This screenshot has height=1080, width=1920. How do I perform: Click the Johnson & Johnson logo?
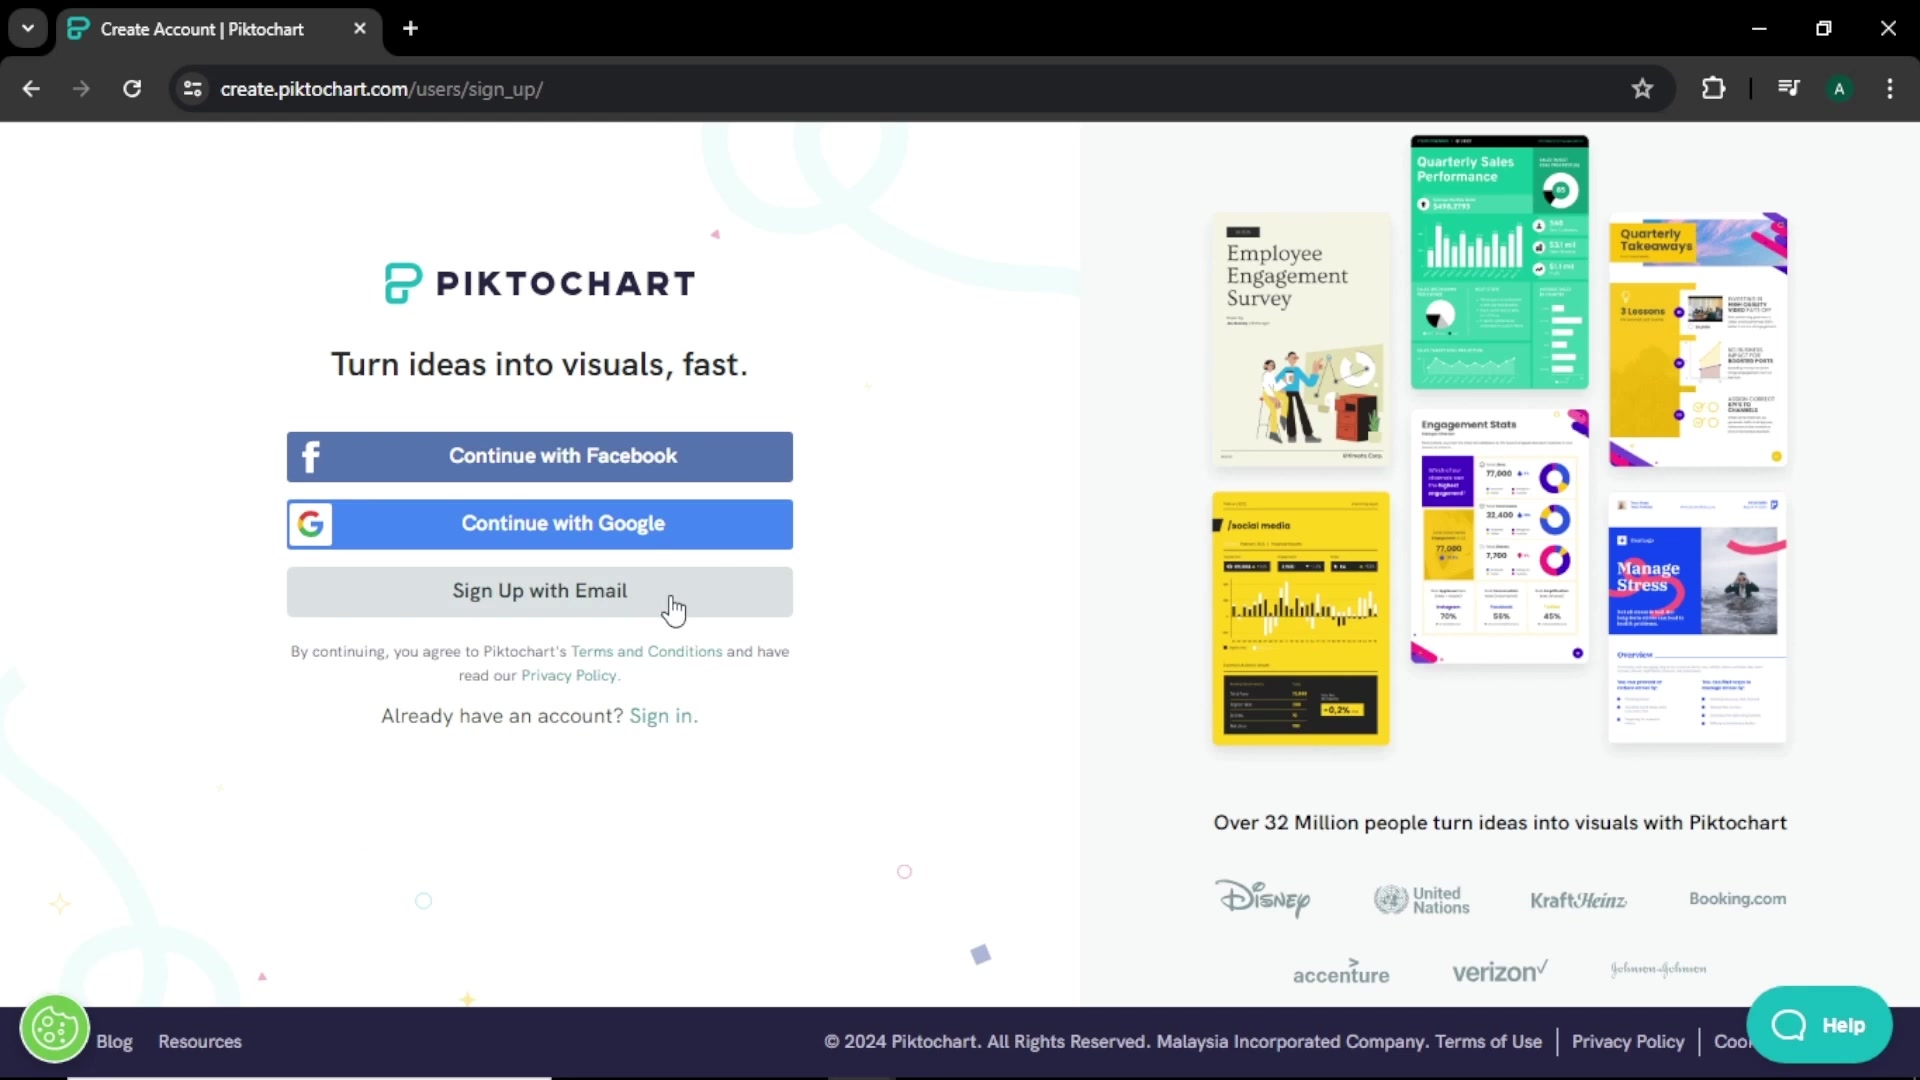click(1658, 968)
